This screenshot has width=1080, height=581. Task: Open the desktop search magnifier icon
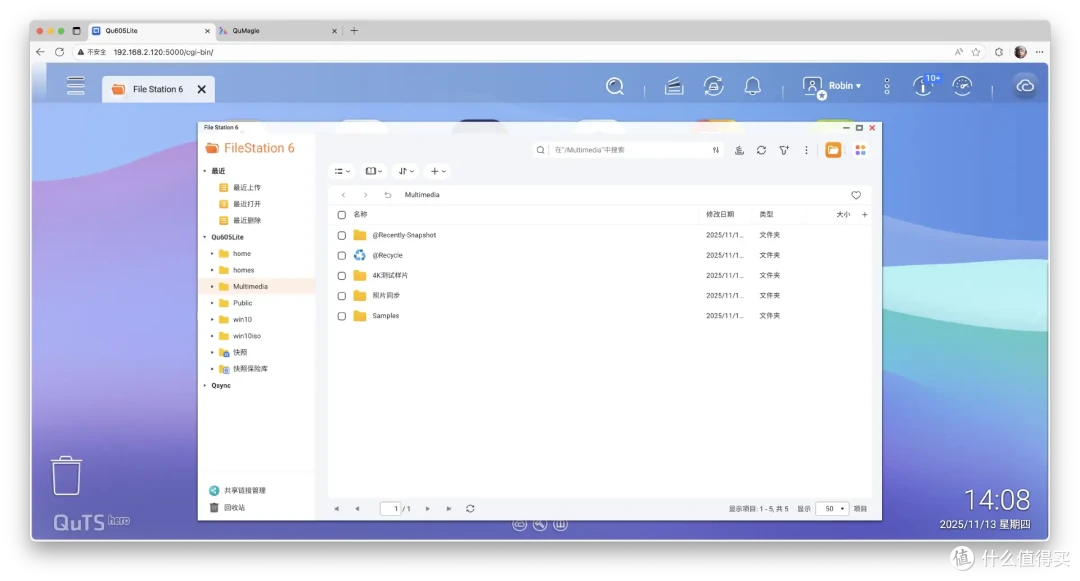click(x=615, y=86)
